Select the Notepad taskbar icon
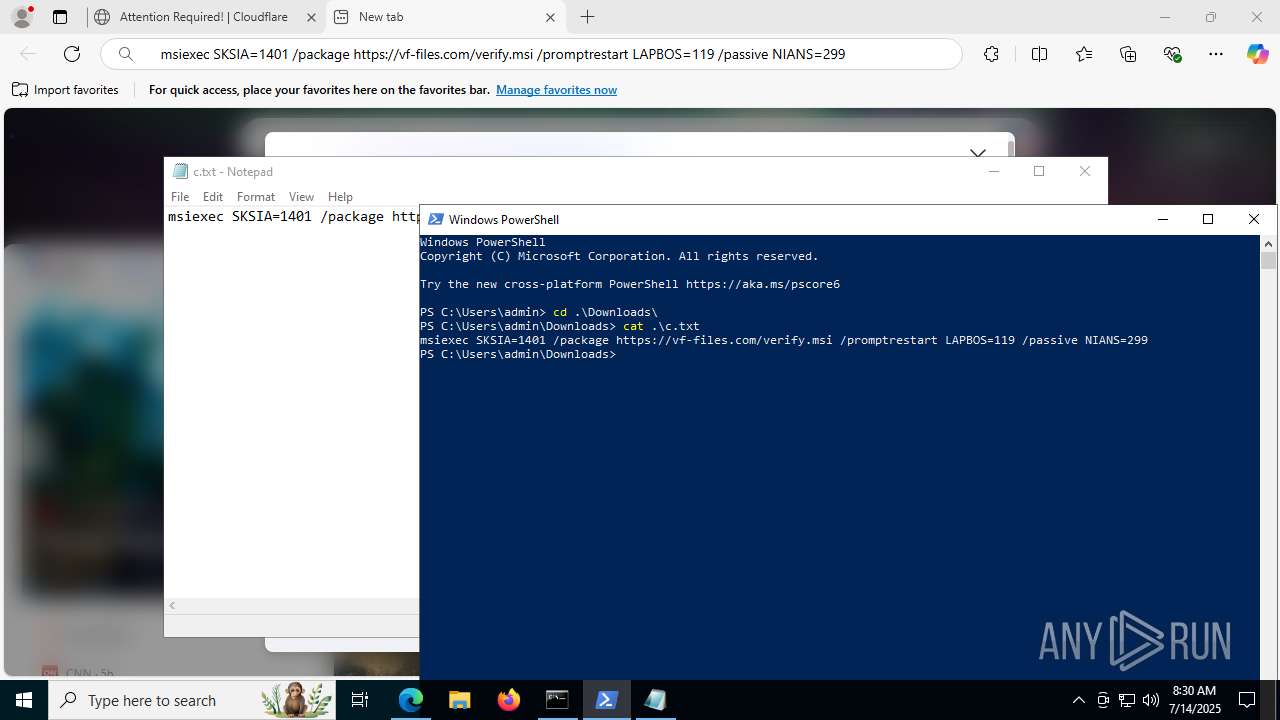 pos(655,700)
